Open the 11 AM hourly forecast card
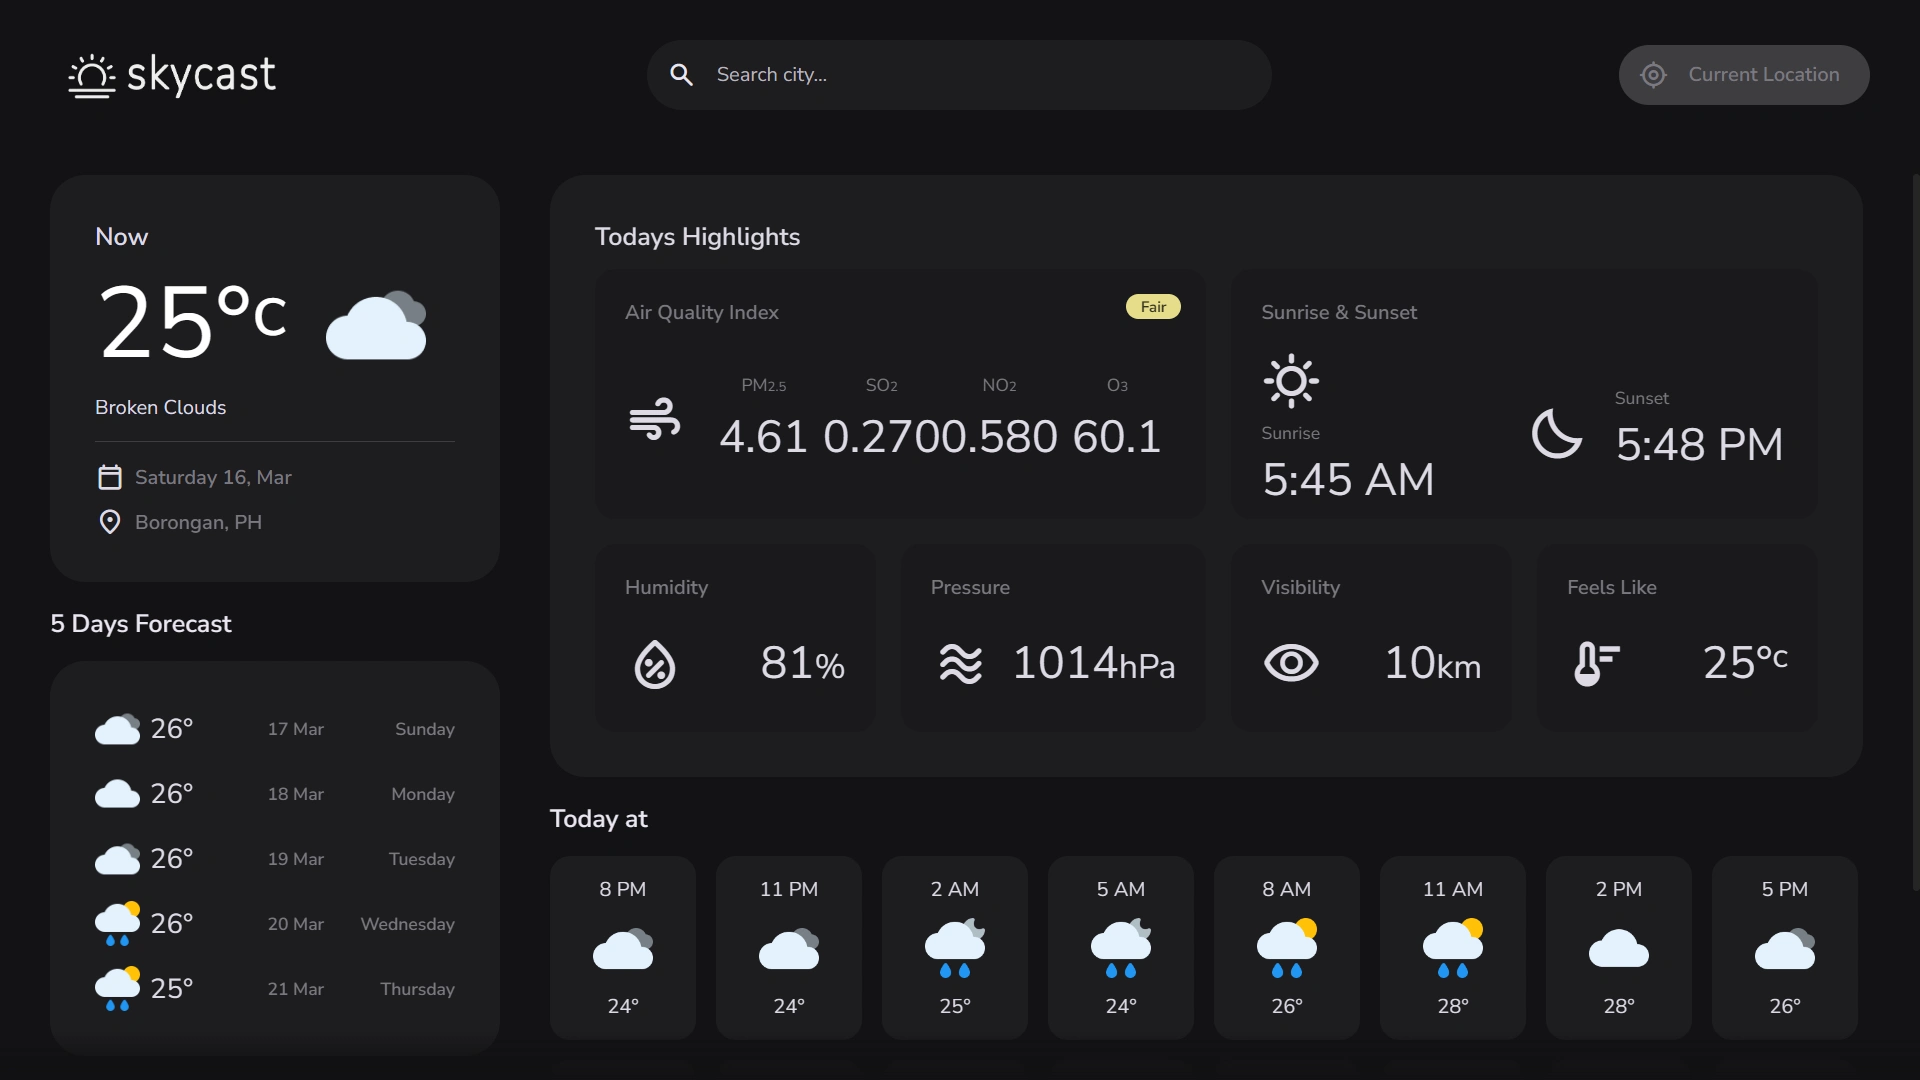The image size is (1920, 1080). pos(1452,946)
